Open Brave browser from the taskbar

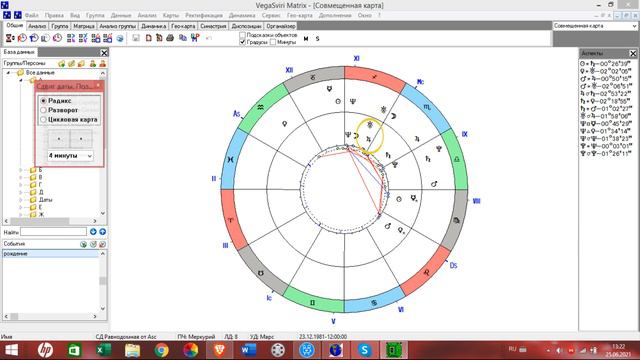(220, 350)
